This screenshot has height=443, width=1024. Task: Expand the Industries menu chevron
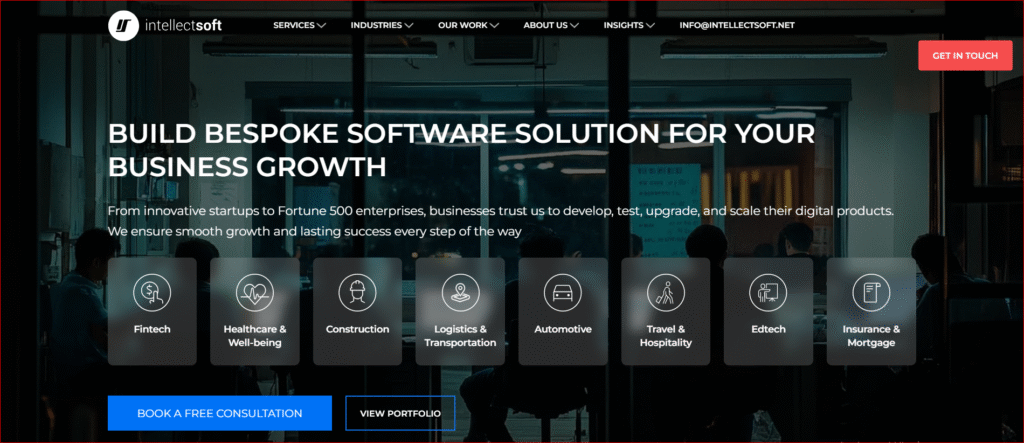pos(409,26)
